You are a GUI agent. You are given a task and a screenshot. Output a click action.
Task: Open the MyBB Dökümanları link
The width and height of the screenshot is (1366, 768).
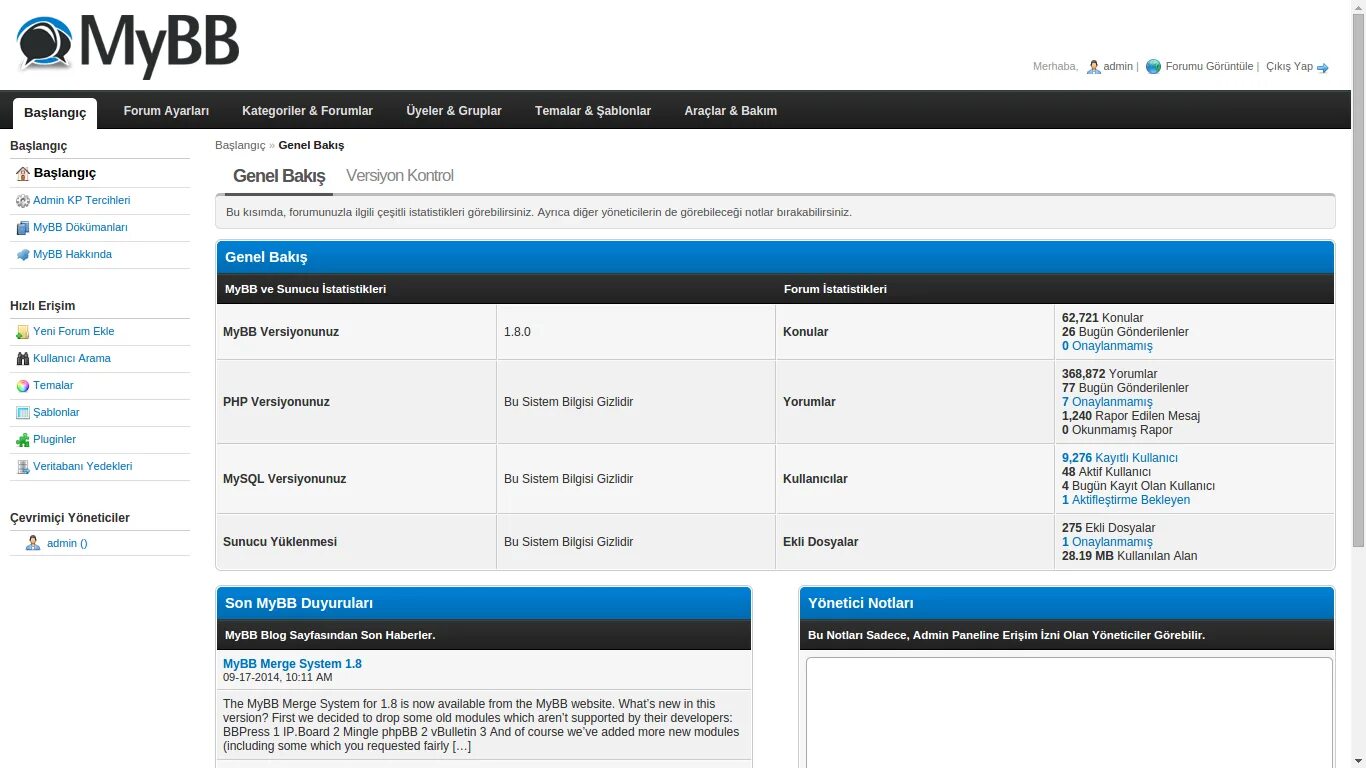(80, 227)
